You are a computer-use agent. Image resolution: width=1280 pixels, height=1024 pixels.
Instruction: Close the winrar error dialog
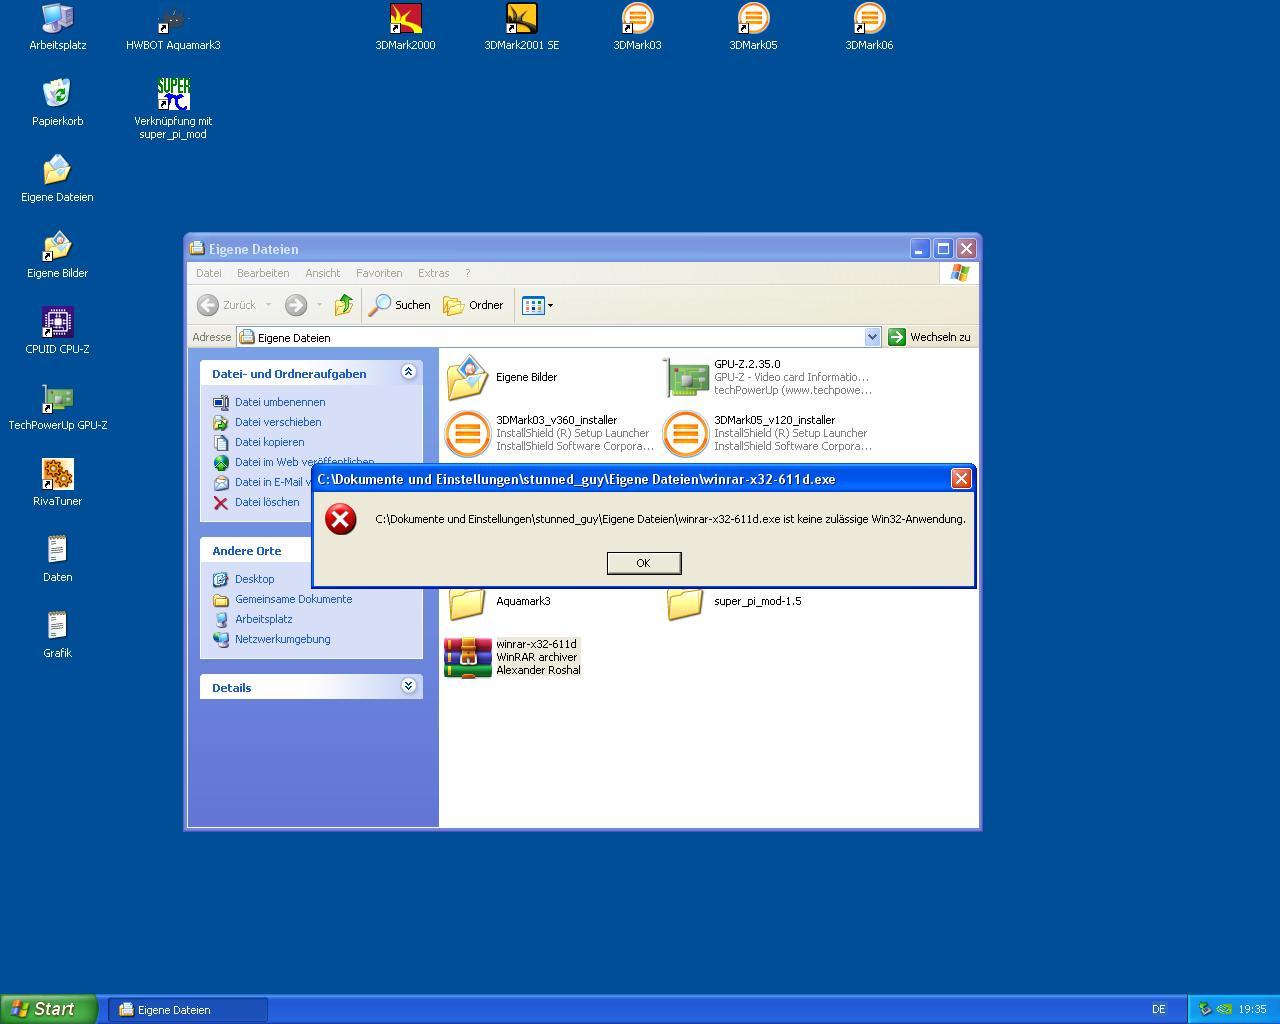[x=961, y=479]
